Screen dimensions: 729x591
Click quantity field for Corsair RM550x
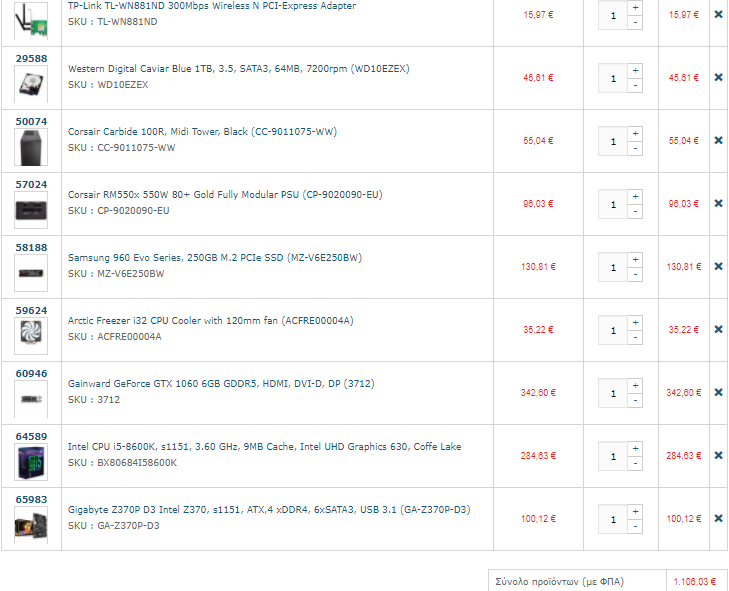coord(613,204)
